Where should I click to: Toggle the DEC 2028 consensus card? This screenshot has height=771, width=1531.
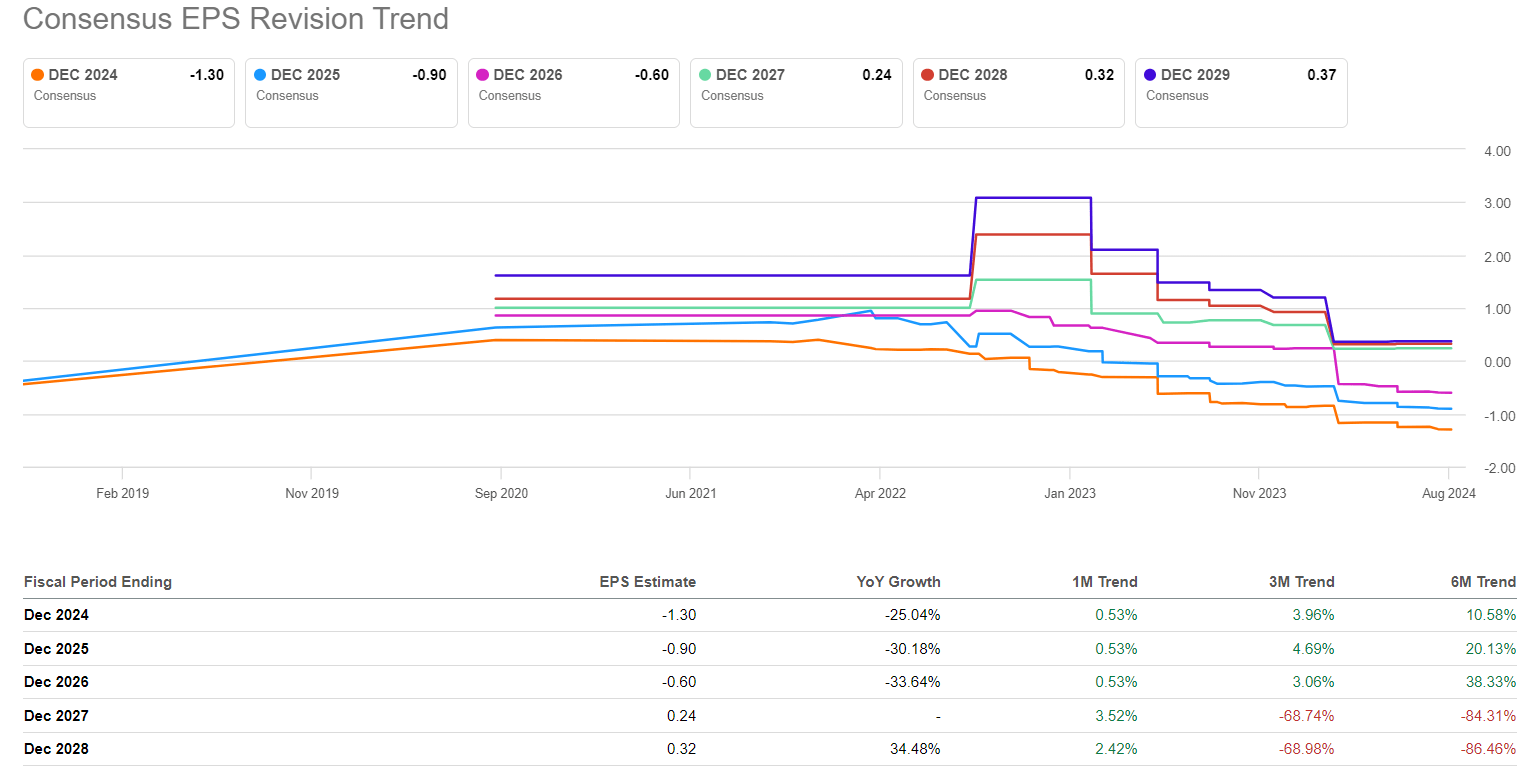click(x=1018, y=92)
